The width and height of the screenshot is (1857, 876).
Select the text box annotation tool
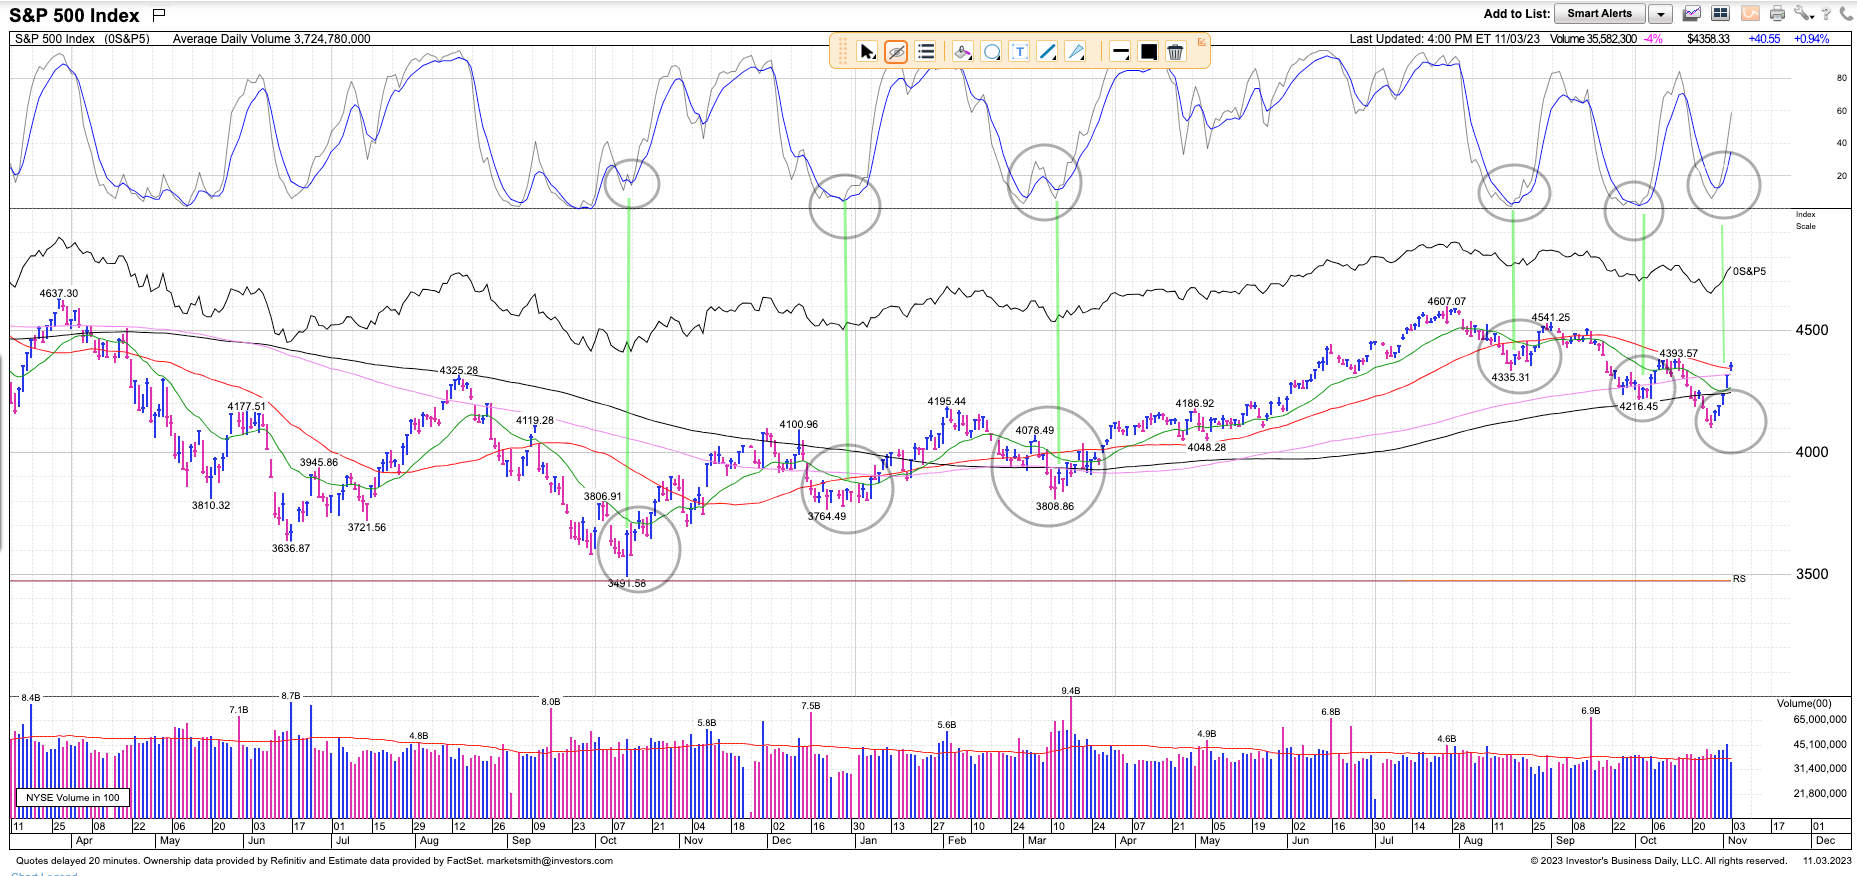(x=1019, y=51)
